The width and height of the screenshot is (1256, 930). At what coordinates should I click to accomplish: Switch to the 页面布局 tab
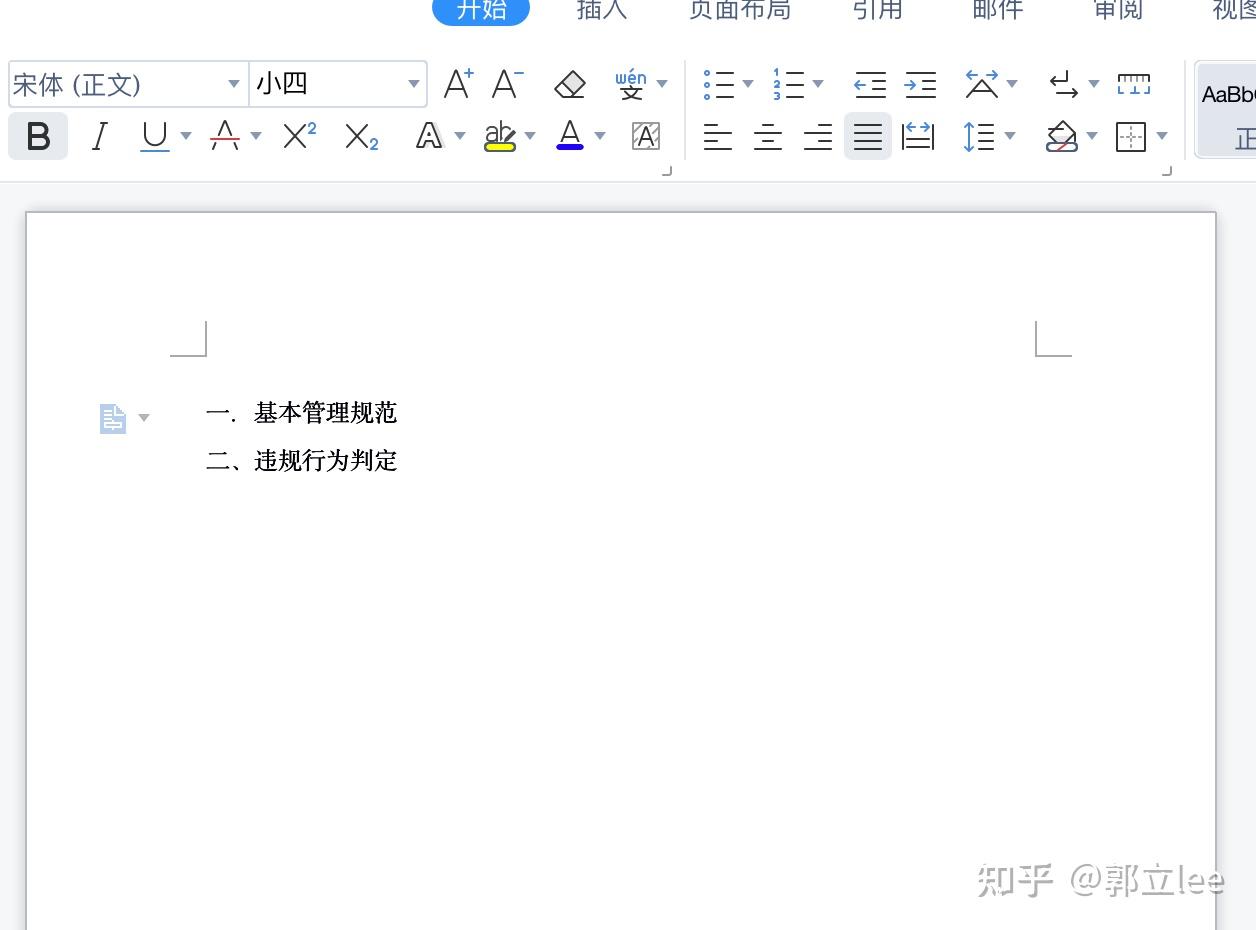(x=740, y=10)
